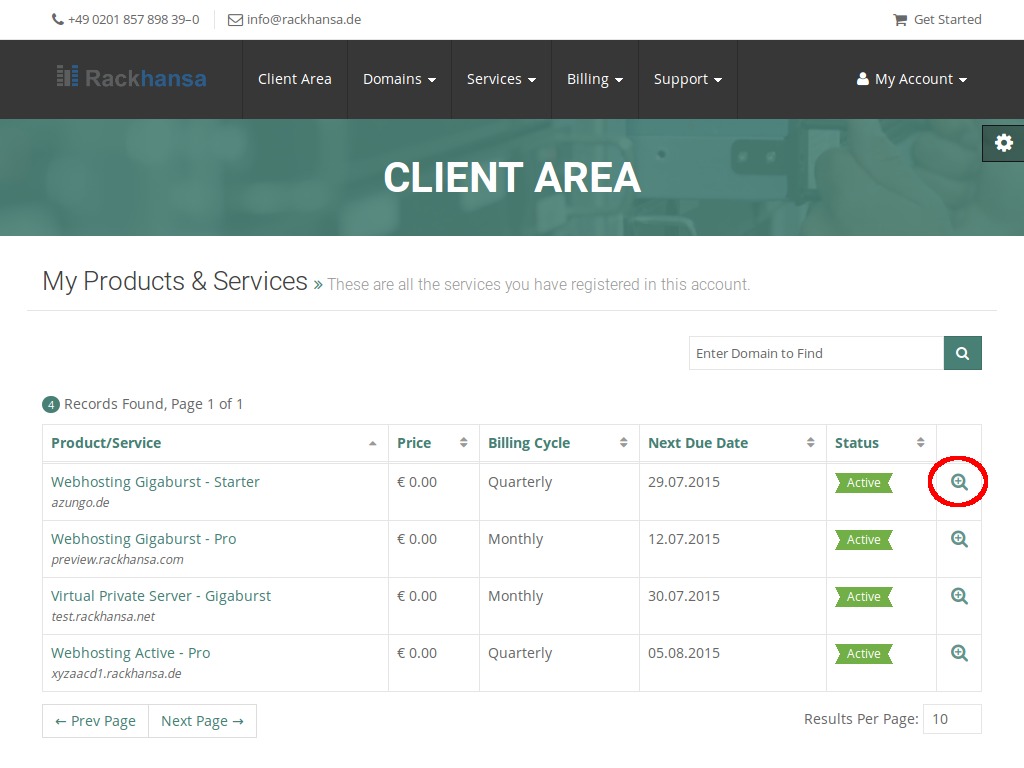Go to the Next Page button
Viewport: 1024px width, 768px height.
202,721
